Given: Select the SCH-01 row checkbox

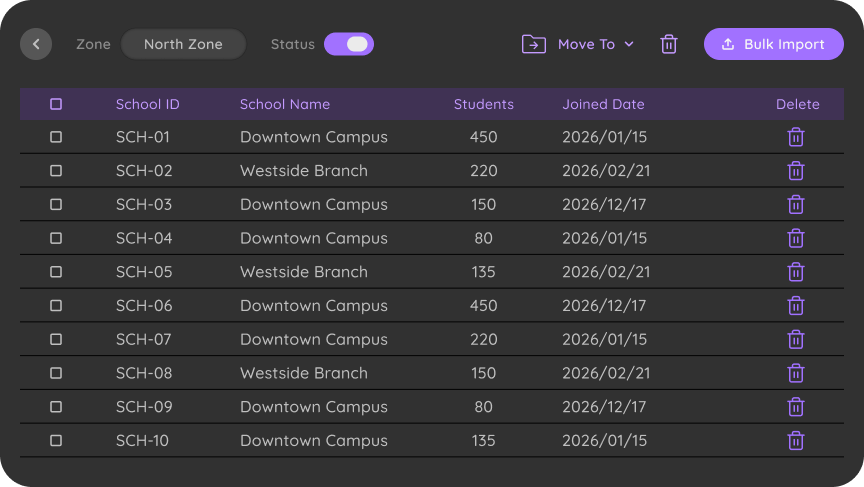Looking at the screenshot, I should click(56, 137).
